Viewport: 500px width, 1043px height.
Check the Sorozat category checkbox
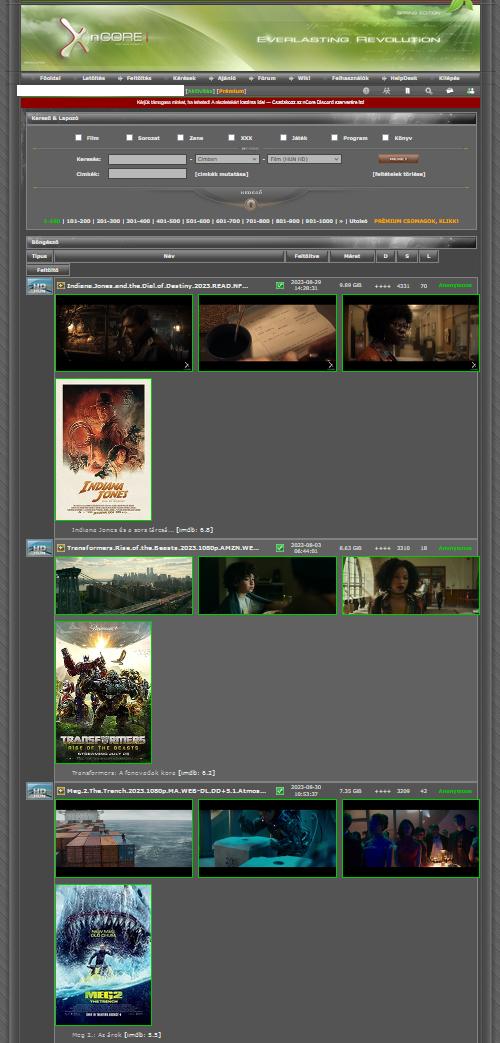coord(130,138)
